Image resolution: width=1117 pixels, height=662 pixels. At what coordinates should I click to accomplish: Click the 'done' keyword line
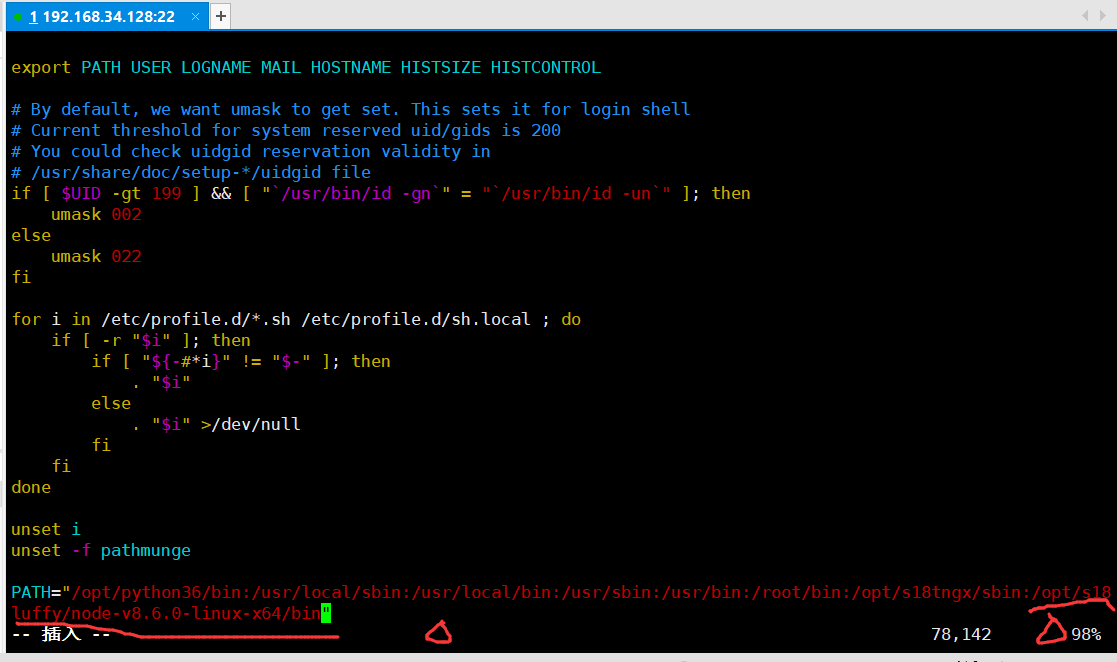31,487
